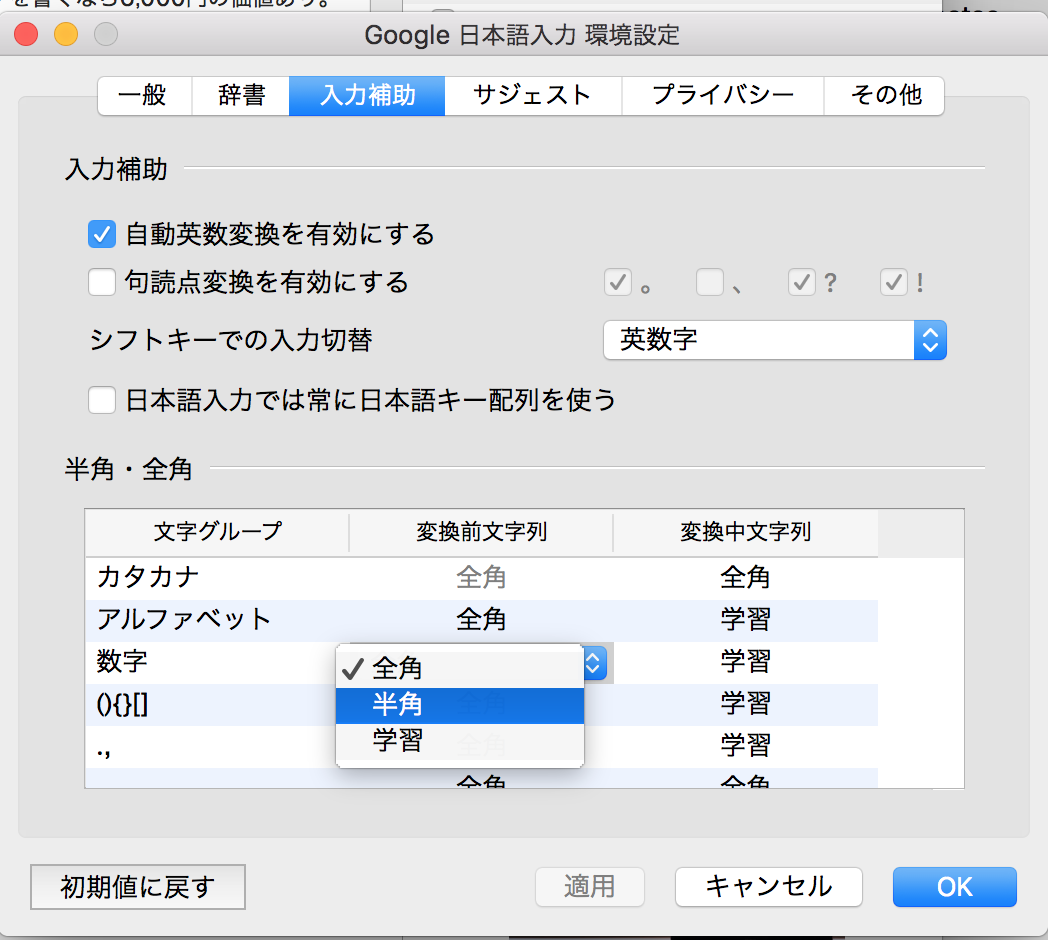Click the 文字グループ column header
The image size is (1048, 940).
217,532
